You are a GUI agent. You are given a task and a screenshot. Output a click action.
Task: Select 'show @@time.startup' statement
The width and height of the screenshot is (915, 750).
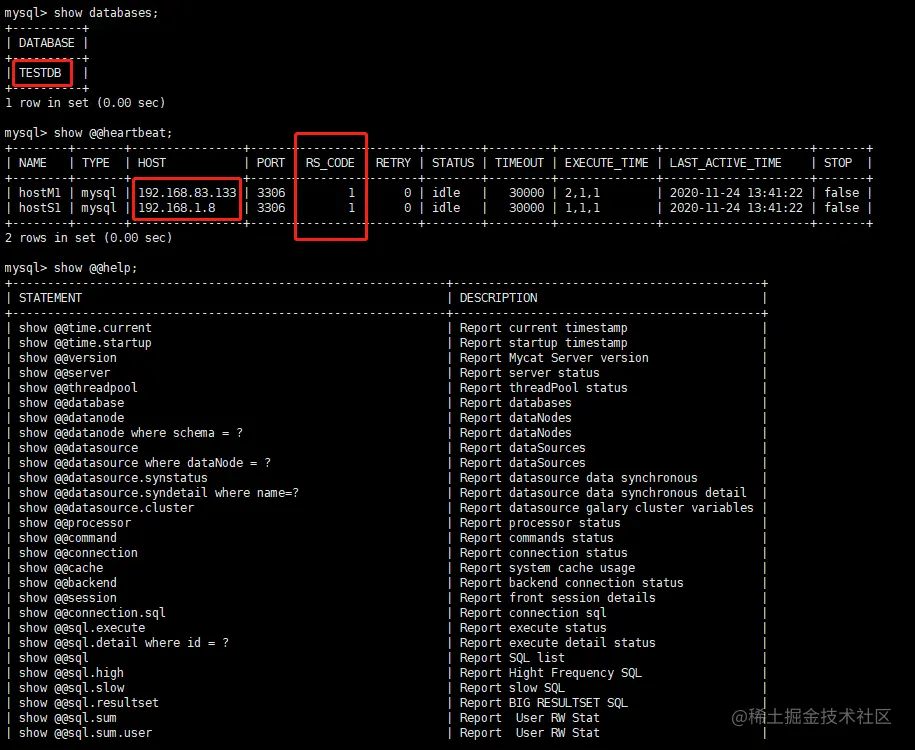[85, 343]
